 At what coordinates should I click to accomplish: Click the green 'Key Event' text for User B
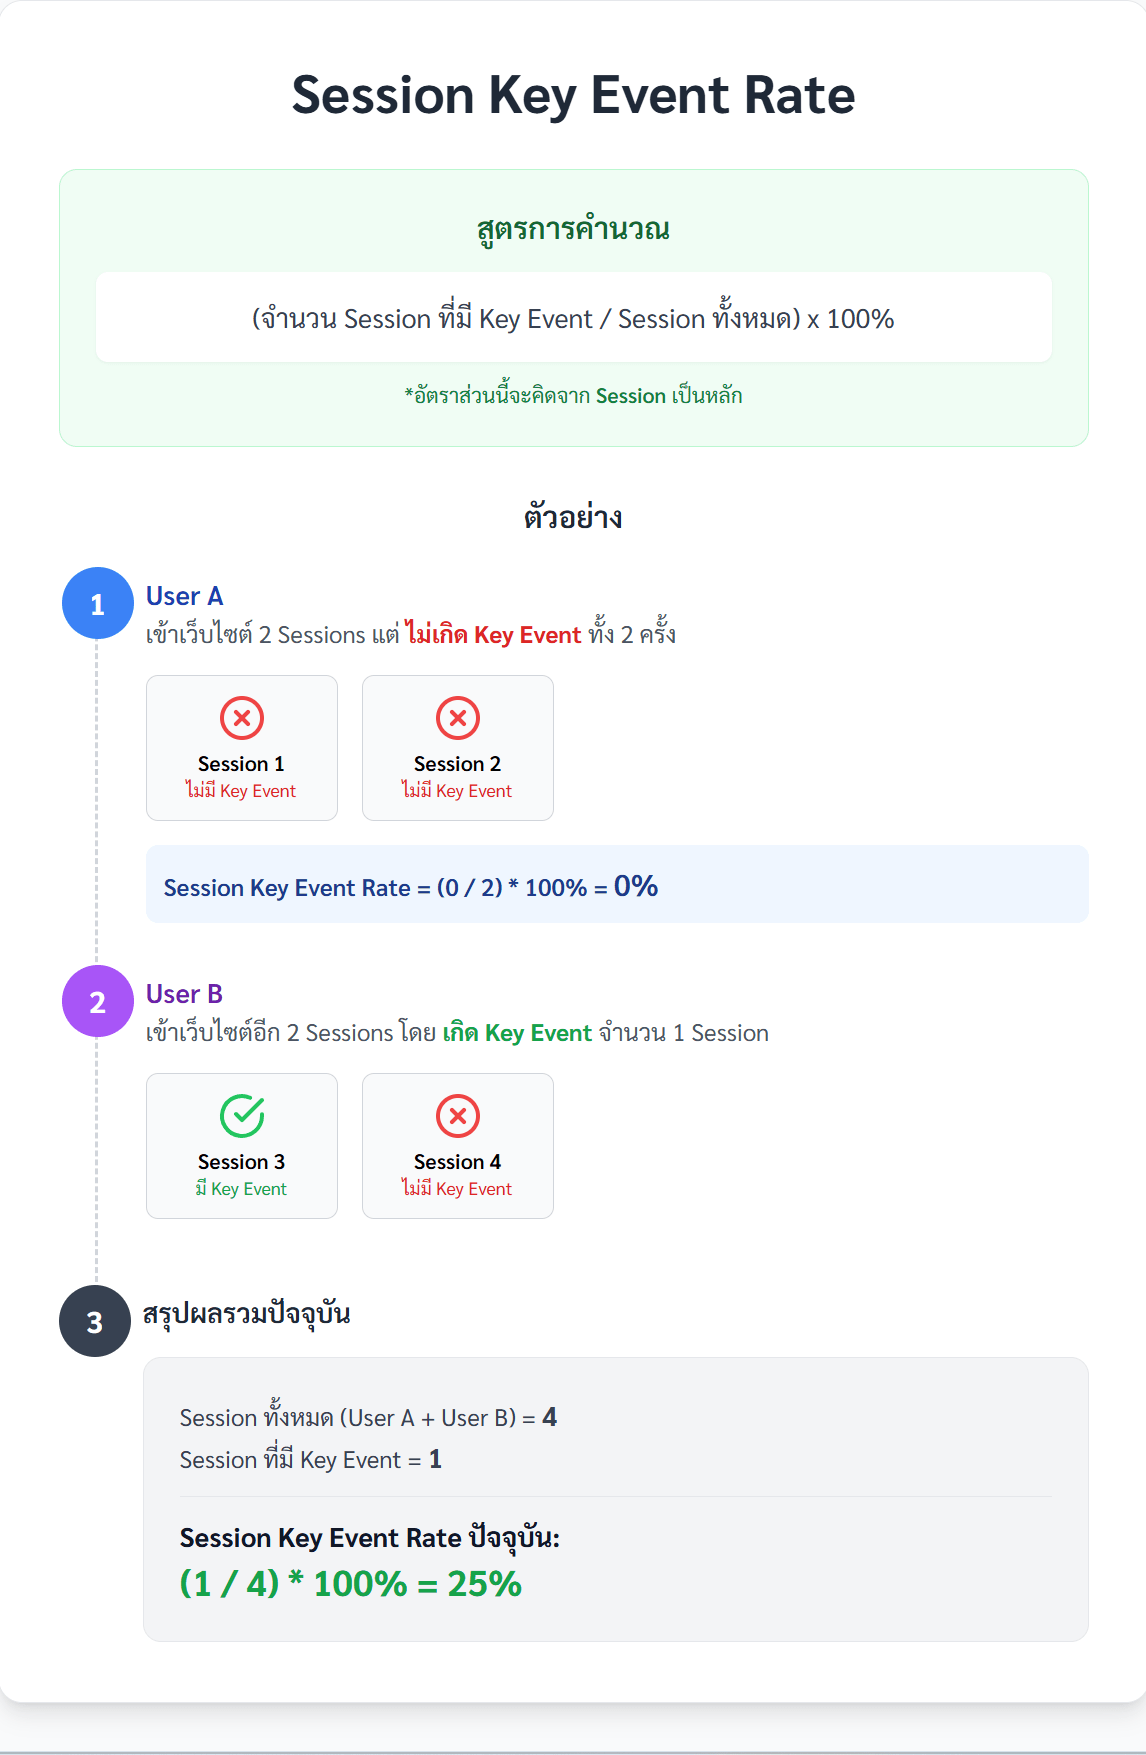[x=538, y=1033]
